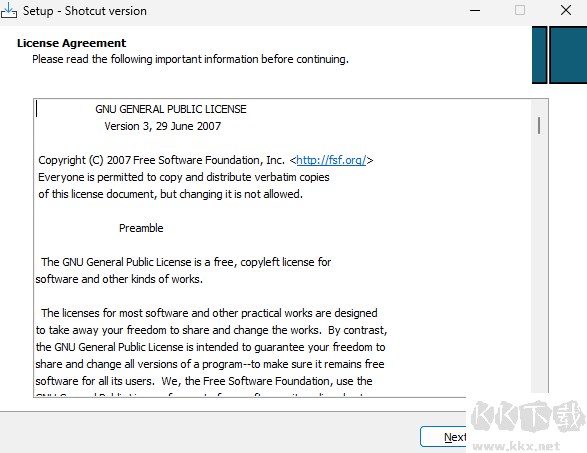This screenshot has width=587, height=453.
Task: Click line "Everyone is permitted to copy and distribute"
Action: coord(184,177)
